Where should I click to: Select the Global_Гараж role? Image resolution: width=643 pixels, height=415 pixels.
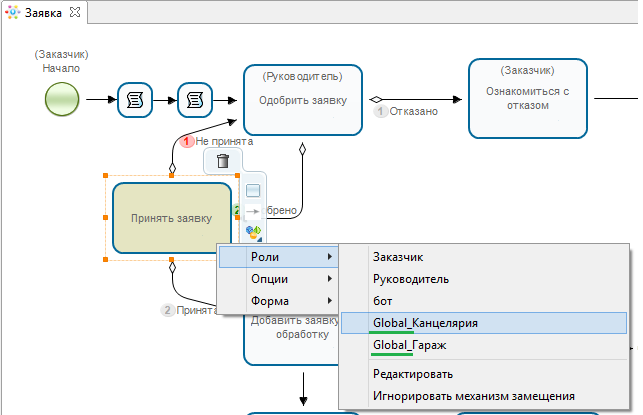409,345
